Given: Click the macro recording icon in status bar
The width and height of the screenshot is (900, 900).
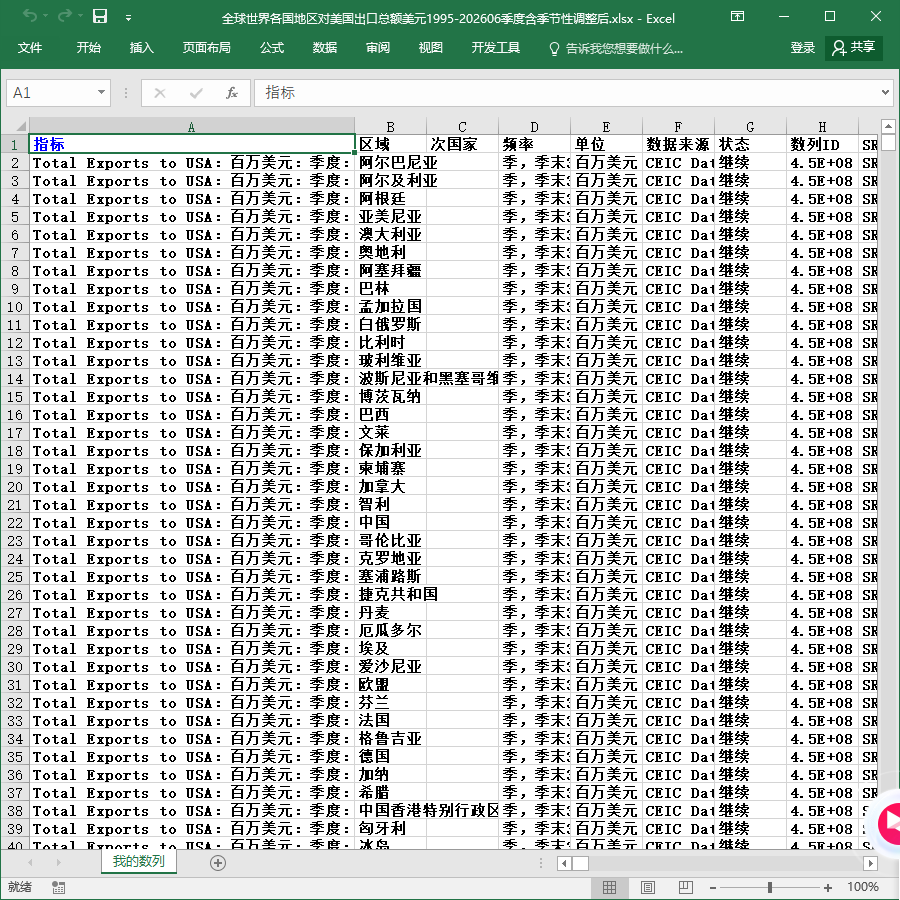Looking at the screenshot, I should (58, 887).
